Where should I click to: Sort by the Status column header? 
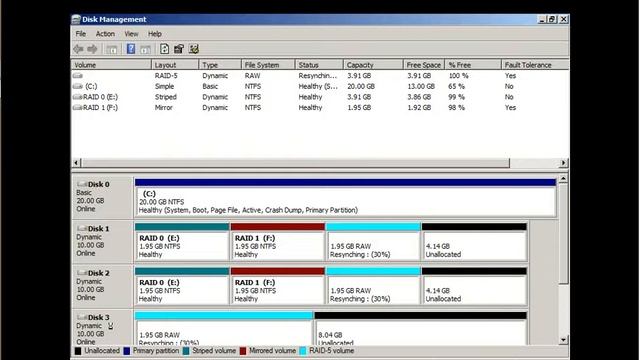point(319,65)
